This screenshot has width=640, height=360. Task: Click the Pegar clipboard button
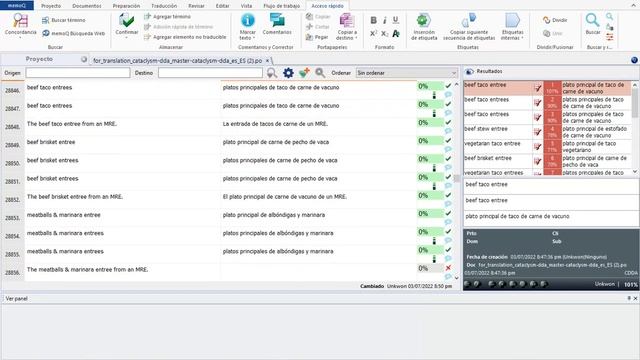pos(317,37)
